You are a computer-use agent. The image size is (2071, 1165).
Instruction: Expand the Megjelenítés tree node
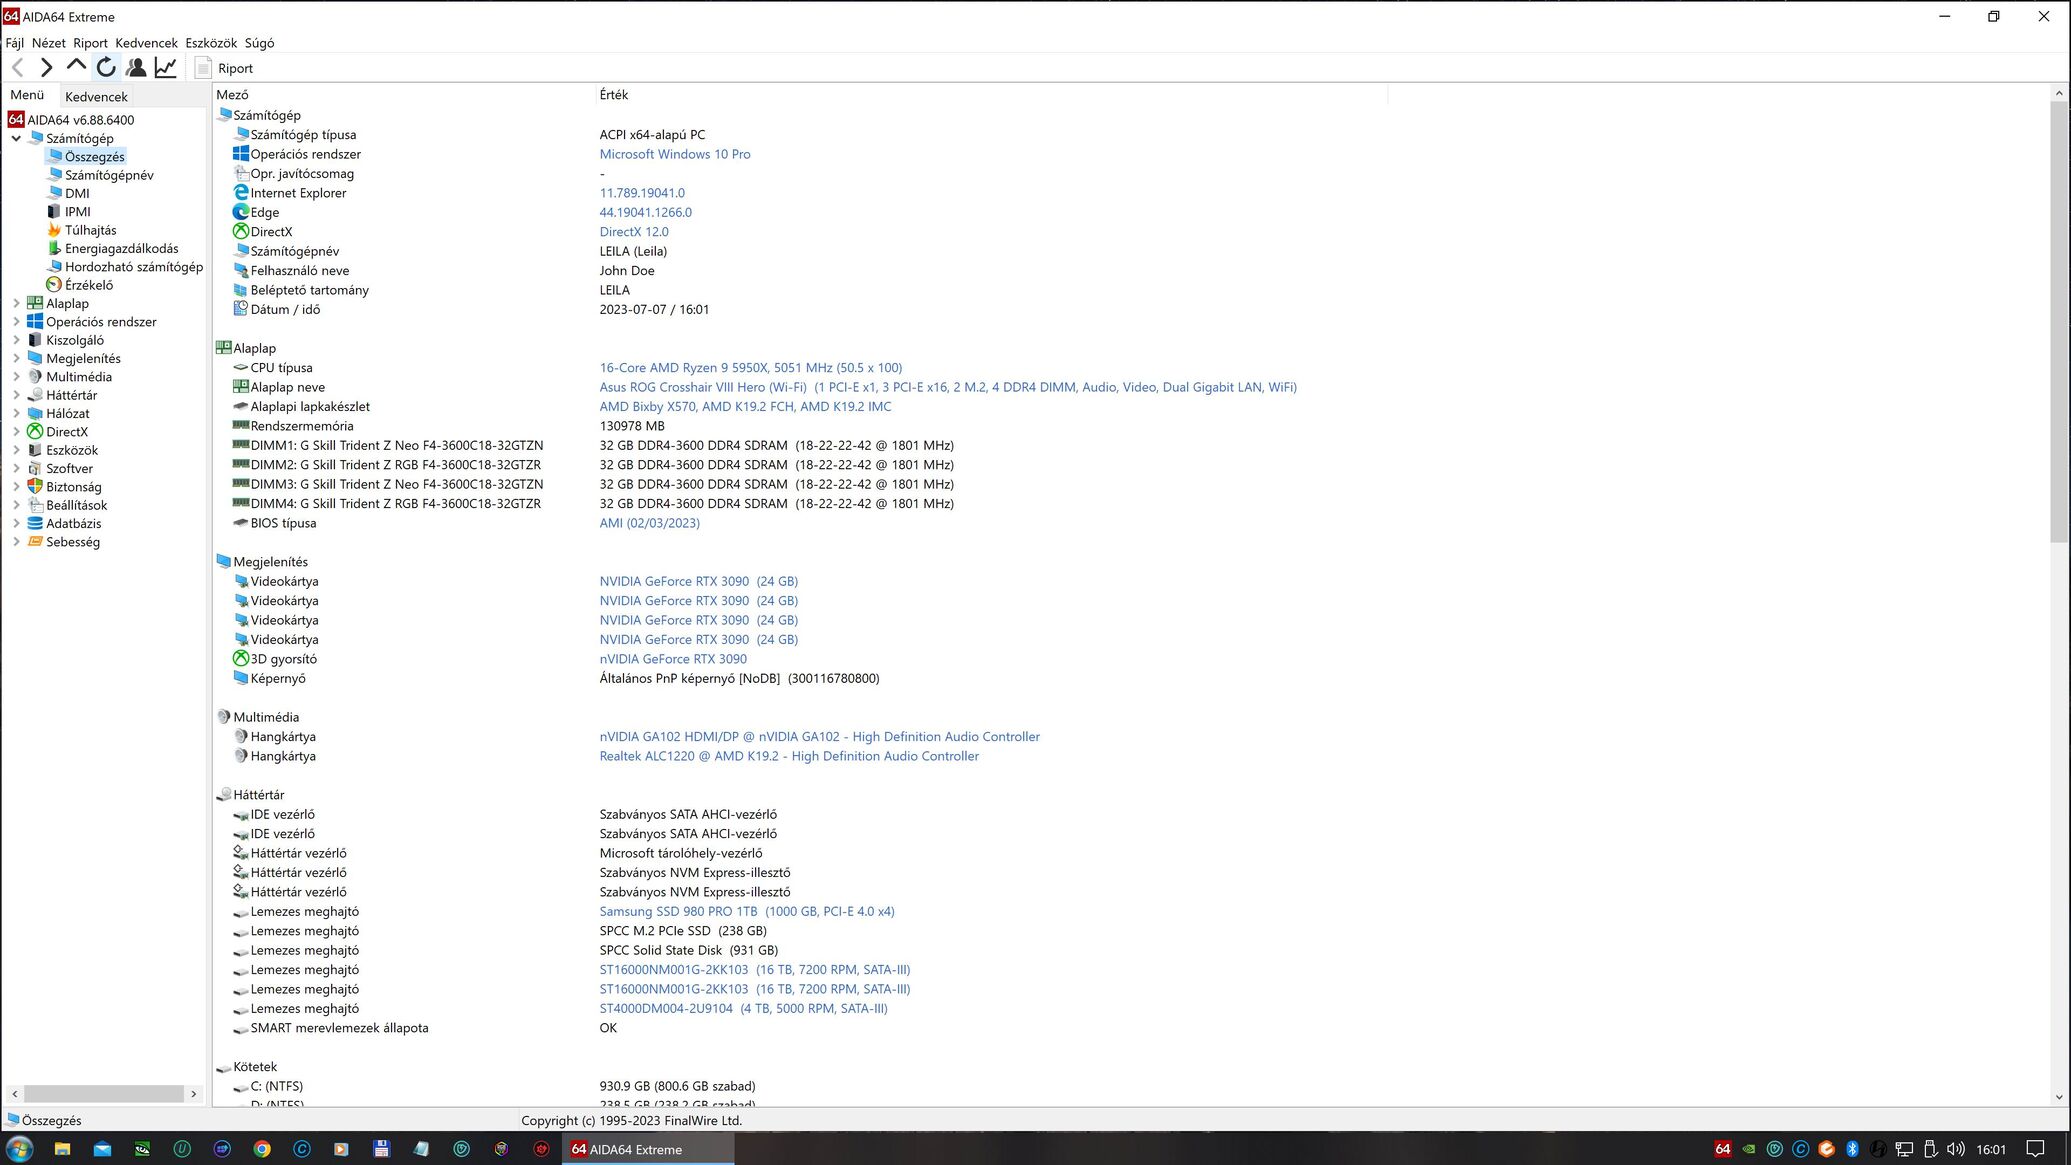[x=16, y=358]
